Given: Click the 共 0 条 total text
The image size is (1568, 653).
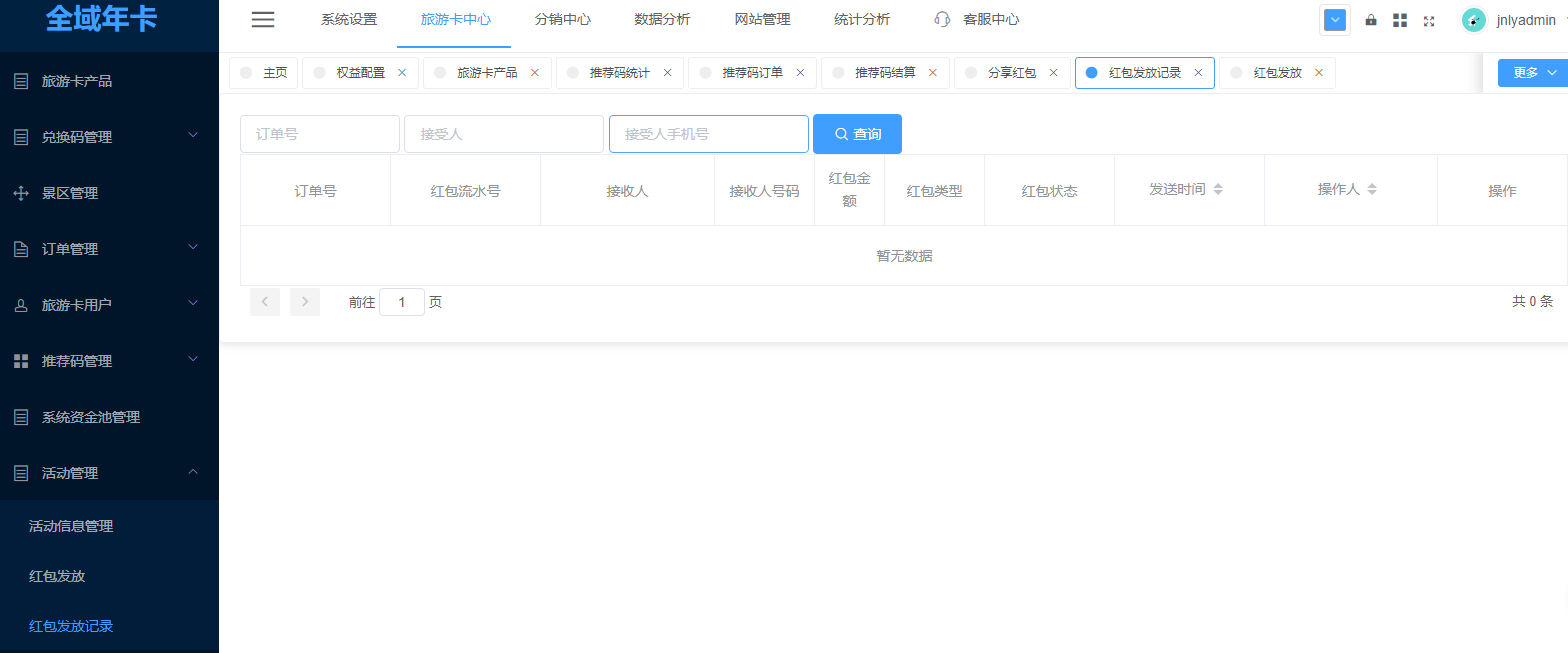Looking at the screenshot, I should tap(1532, 301).
